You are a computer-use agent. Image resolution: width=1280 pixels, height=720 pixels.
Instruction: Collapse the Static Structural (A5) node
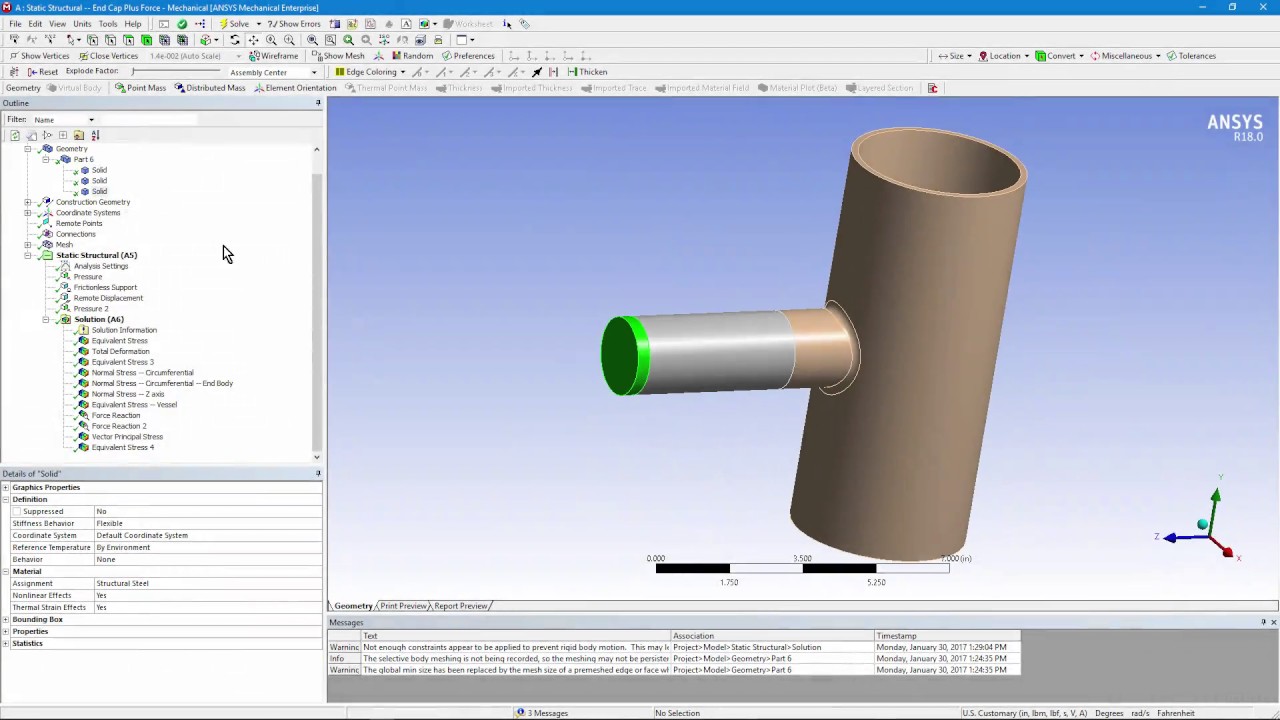point(28,256)
